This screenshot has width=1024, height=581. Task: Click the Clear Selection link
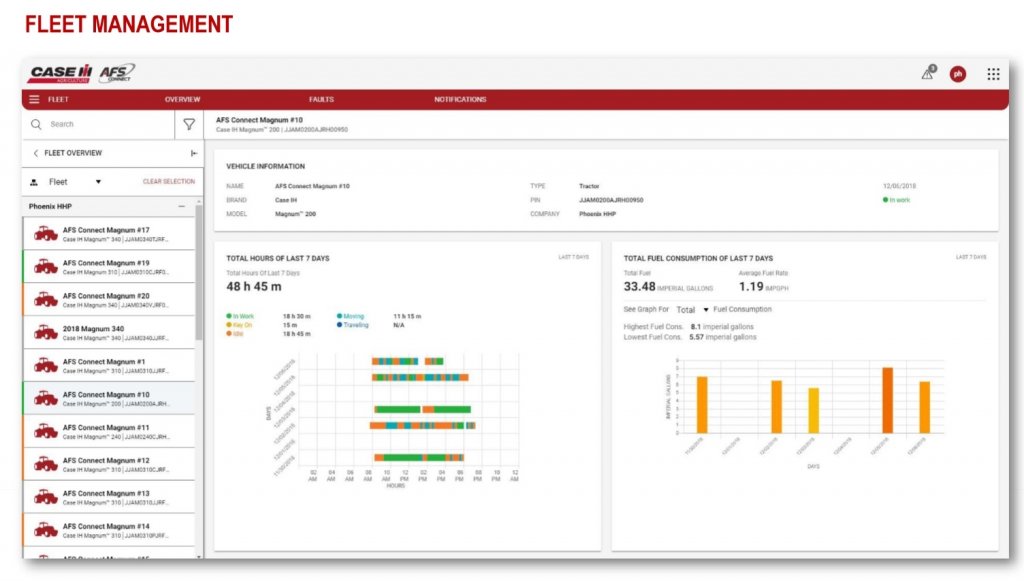coord(168,181)
